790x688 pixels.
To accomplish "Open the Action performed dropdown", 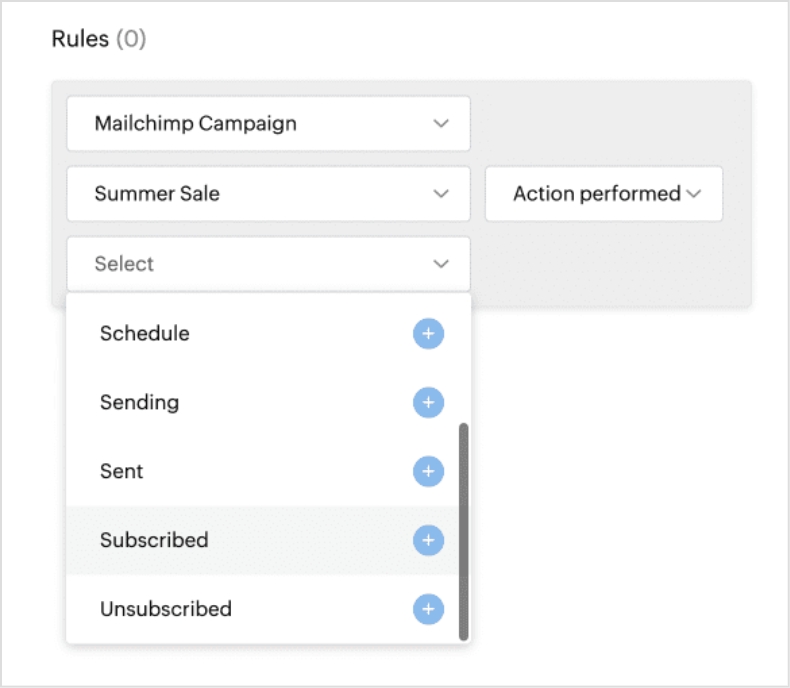I will pyautogui.click(x=603, y=194).
